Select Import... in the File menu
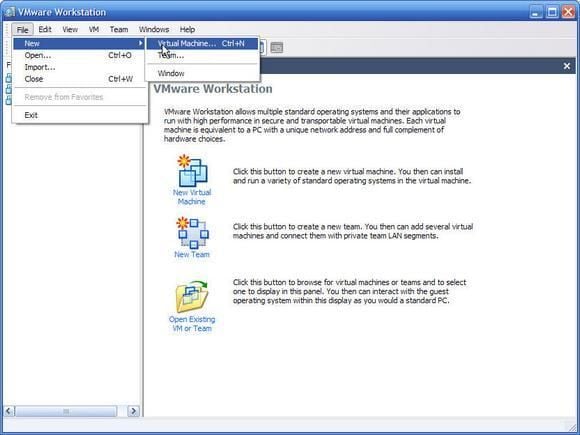 pyautogui.click(x=80, y=67)
